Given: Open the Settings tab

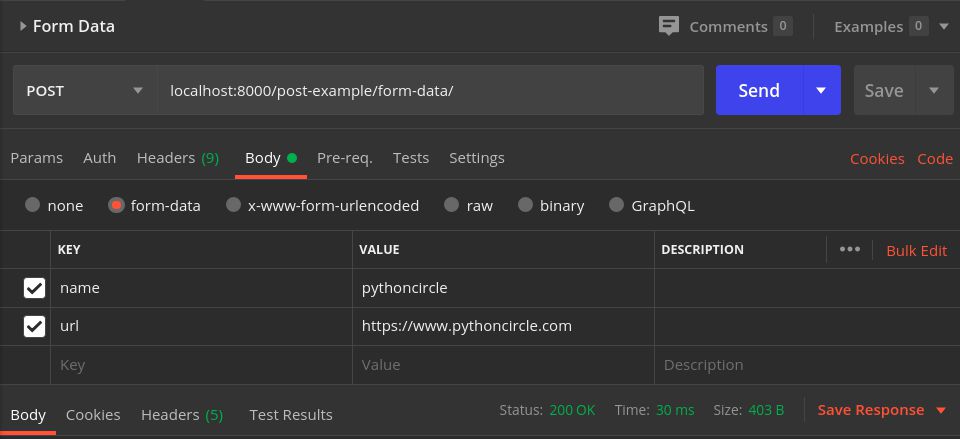Looking at the screenshot, I should click(x=477, y=158).
